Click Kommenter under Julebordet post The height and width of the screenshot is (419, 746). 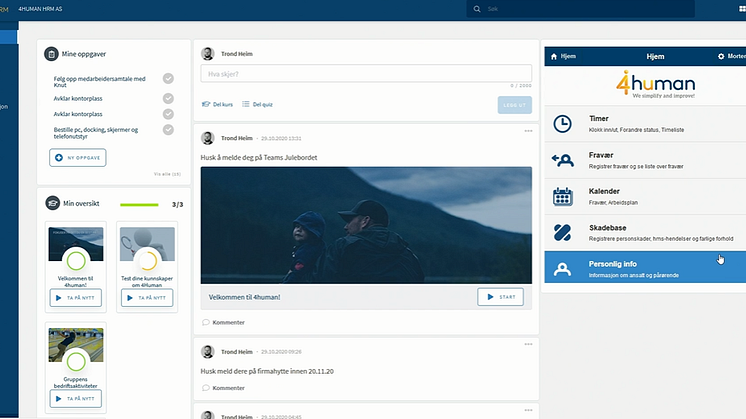coord(223,322)
